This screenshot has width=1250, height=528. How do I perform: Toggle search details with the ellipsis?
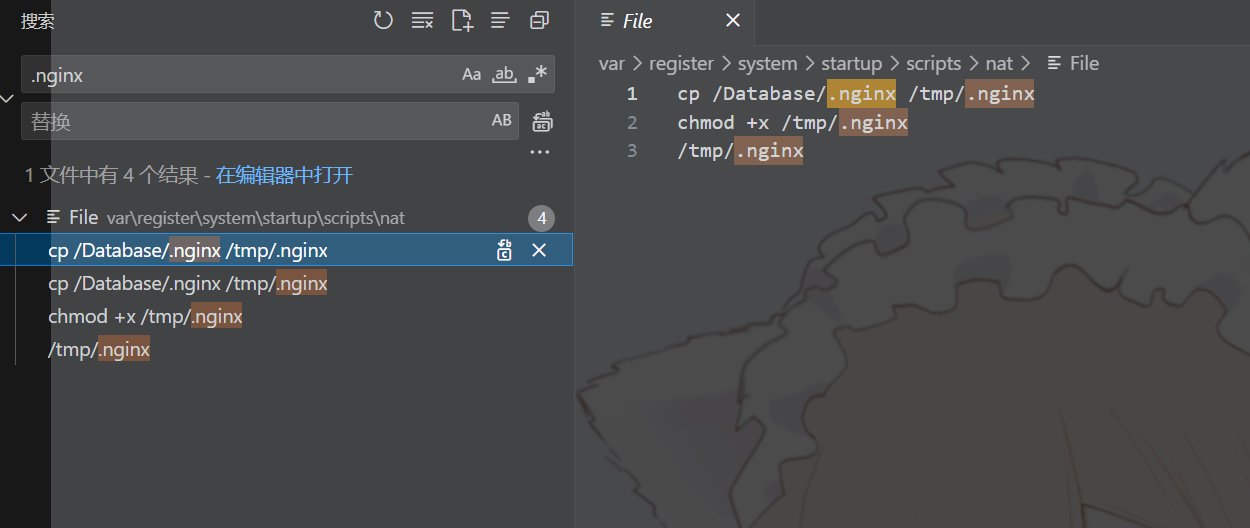[x=540, y=153]
